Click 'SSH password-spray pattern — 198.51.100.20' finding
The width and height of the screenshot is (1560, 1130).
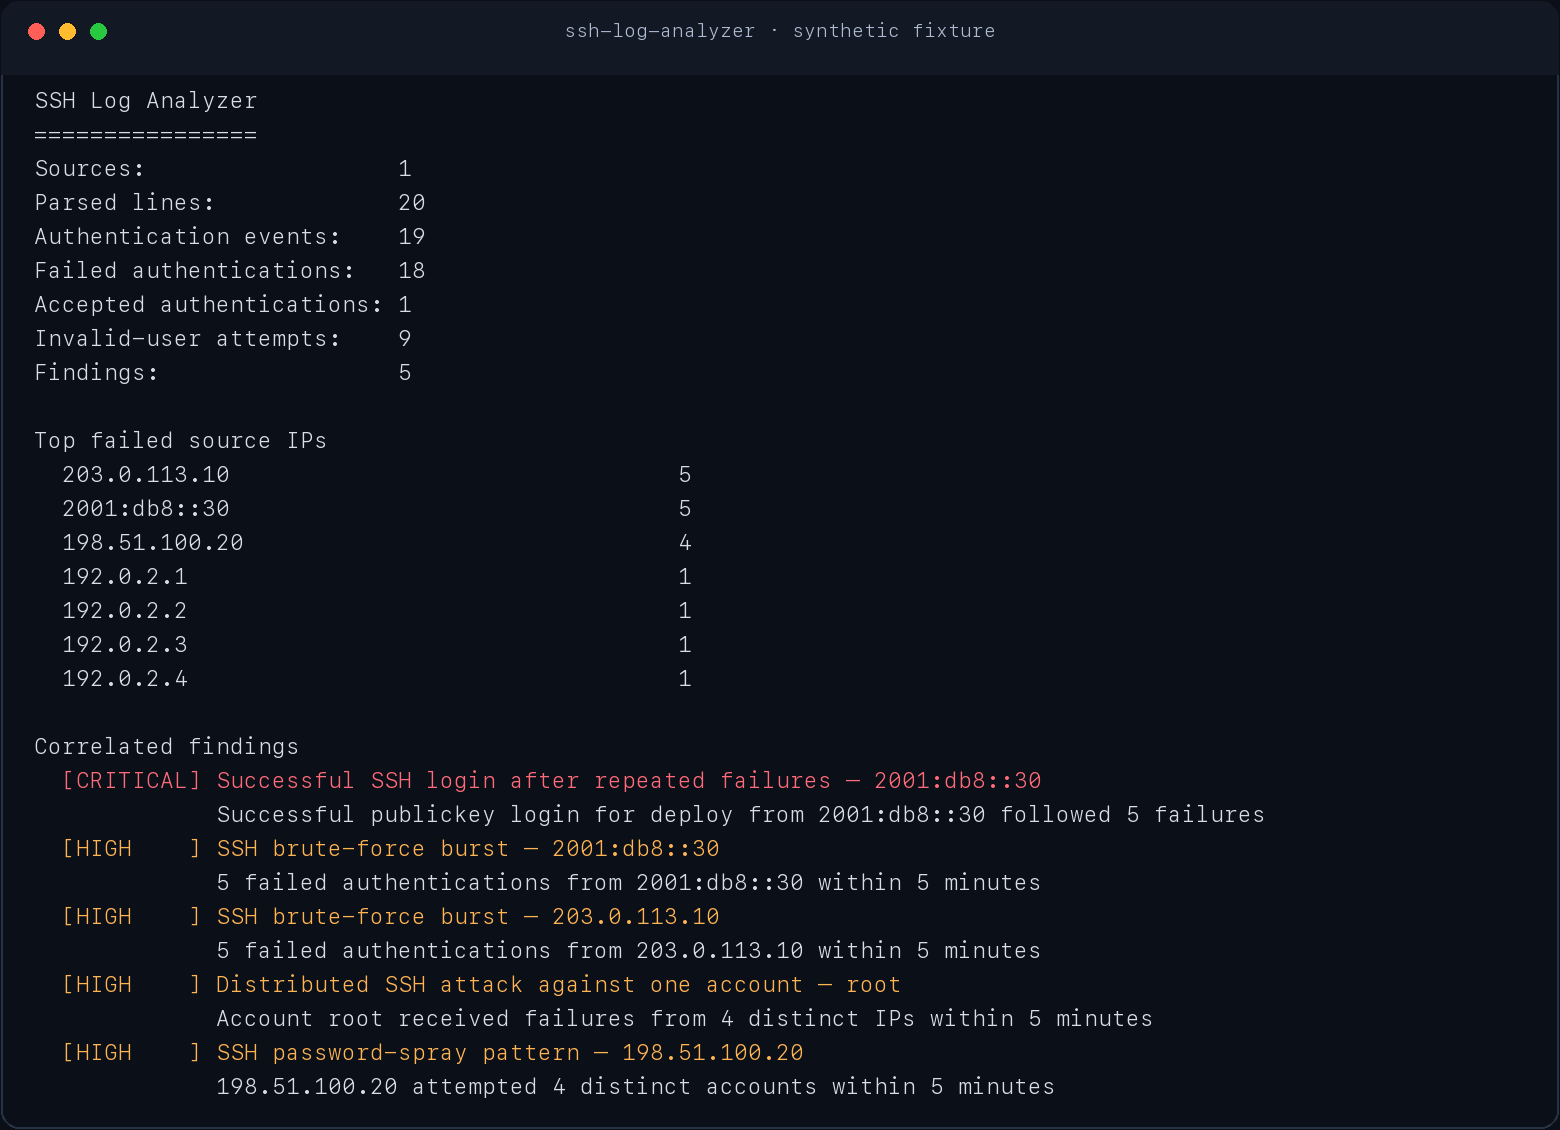[x=510, y=1053]
